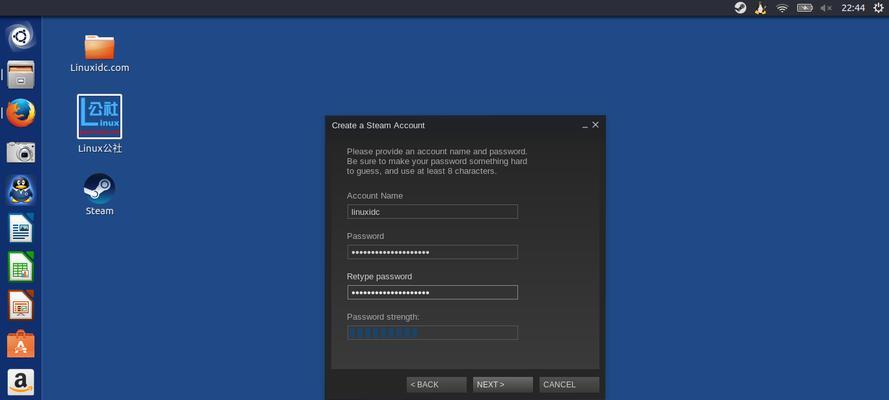
Task: Open the muted sound volume indicator
Action: tap(826, 8)
